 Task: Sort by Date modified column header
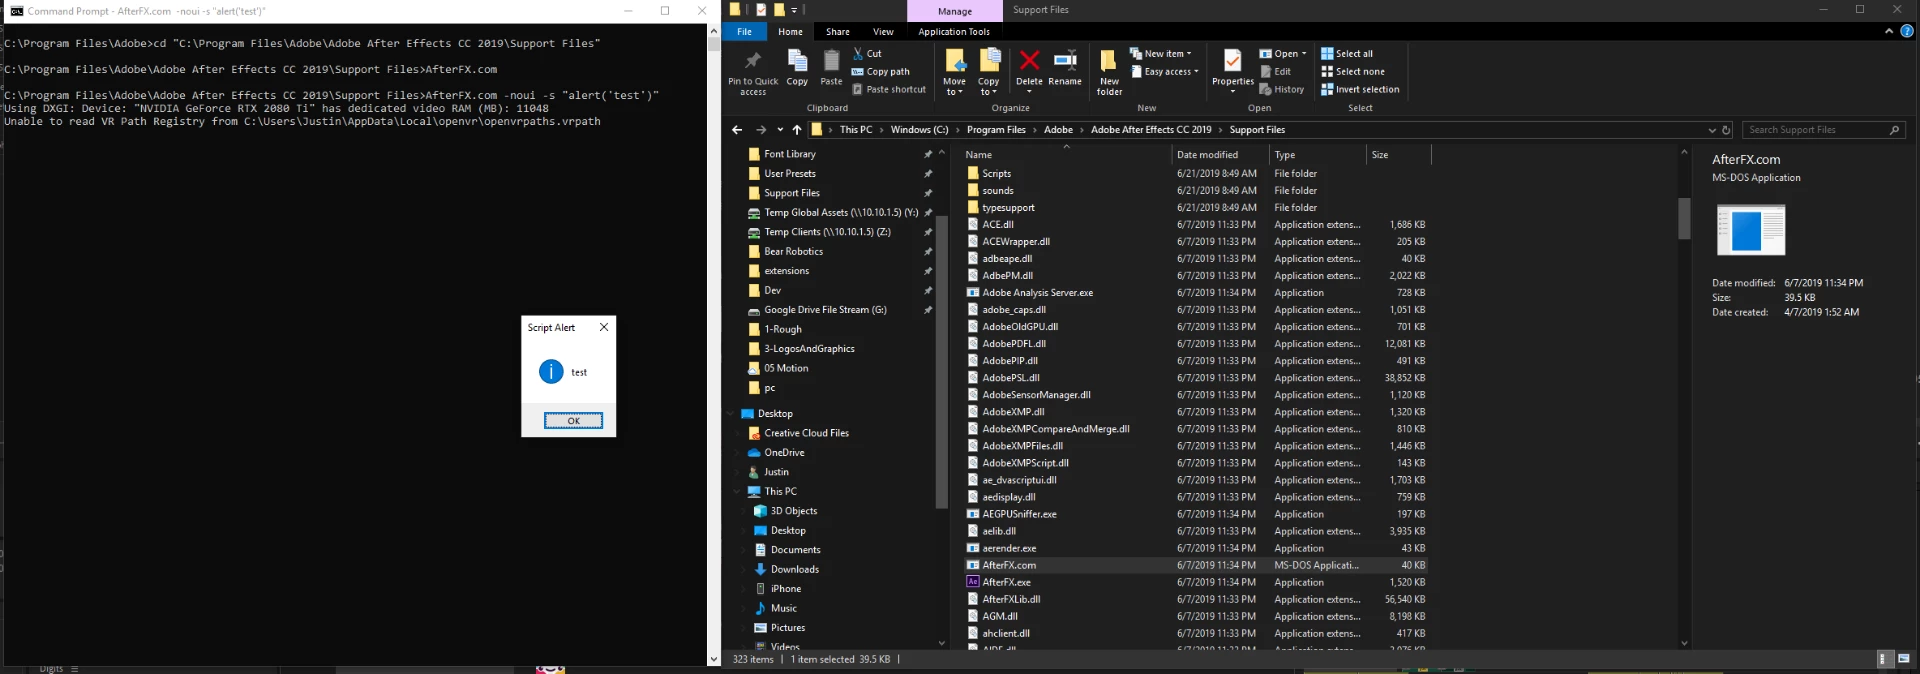1219,155
